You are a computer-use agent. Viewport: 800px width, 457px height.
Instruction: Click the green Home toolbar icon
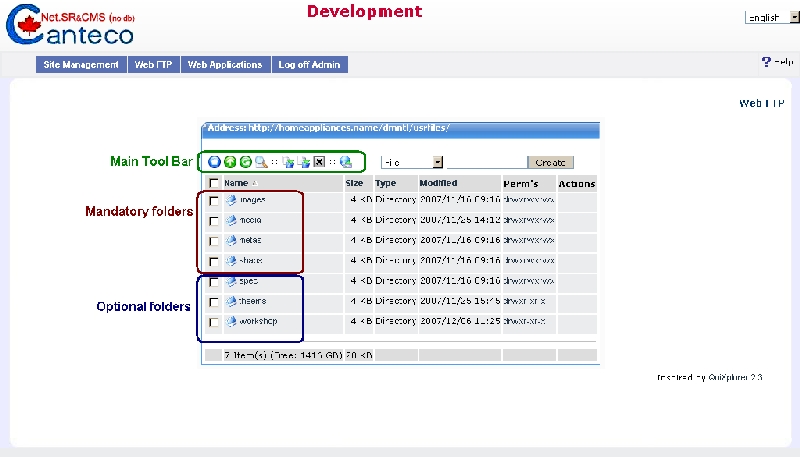(x=230, y=162)
